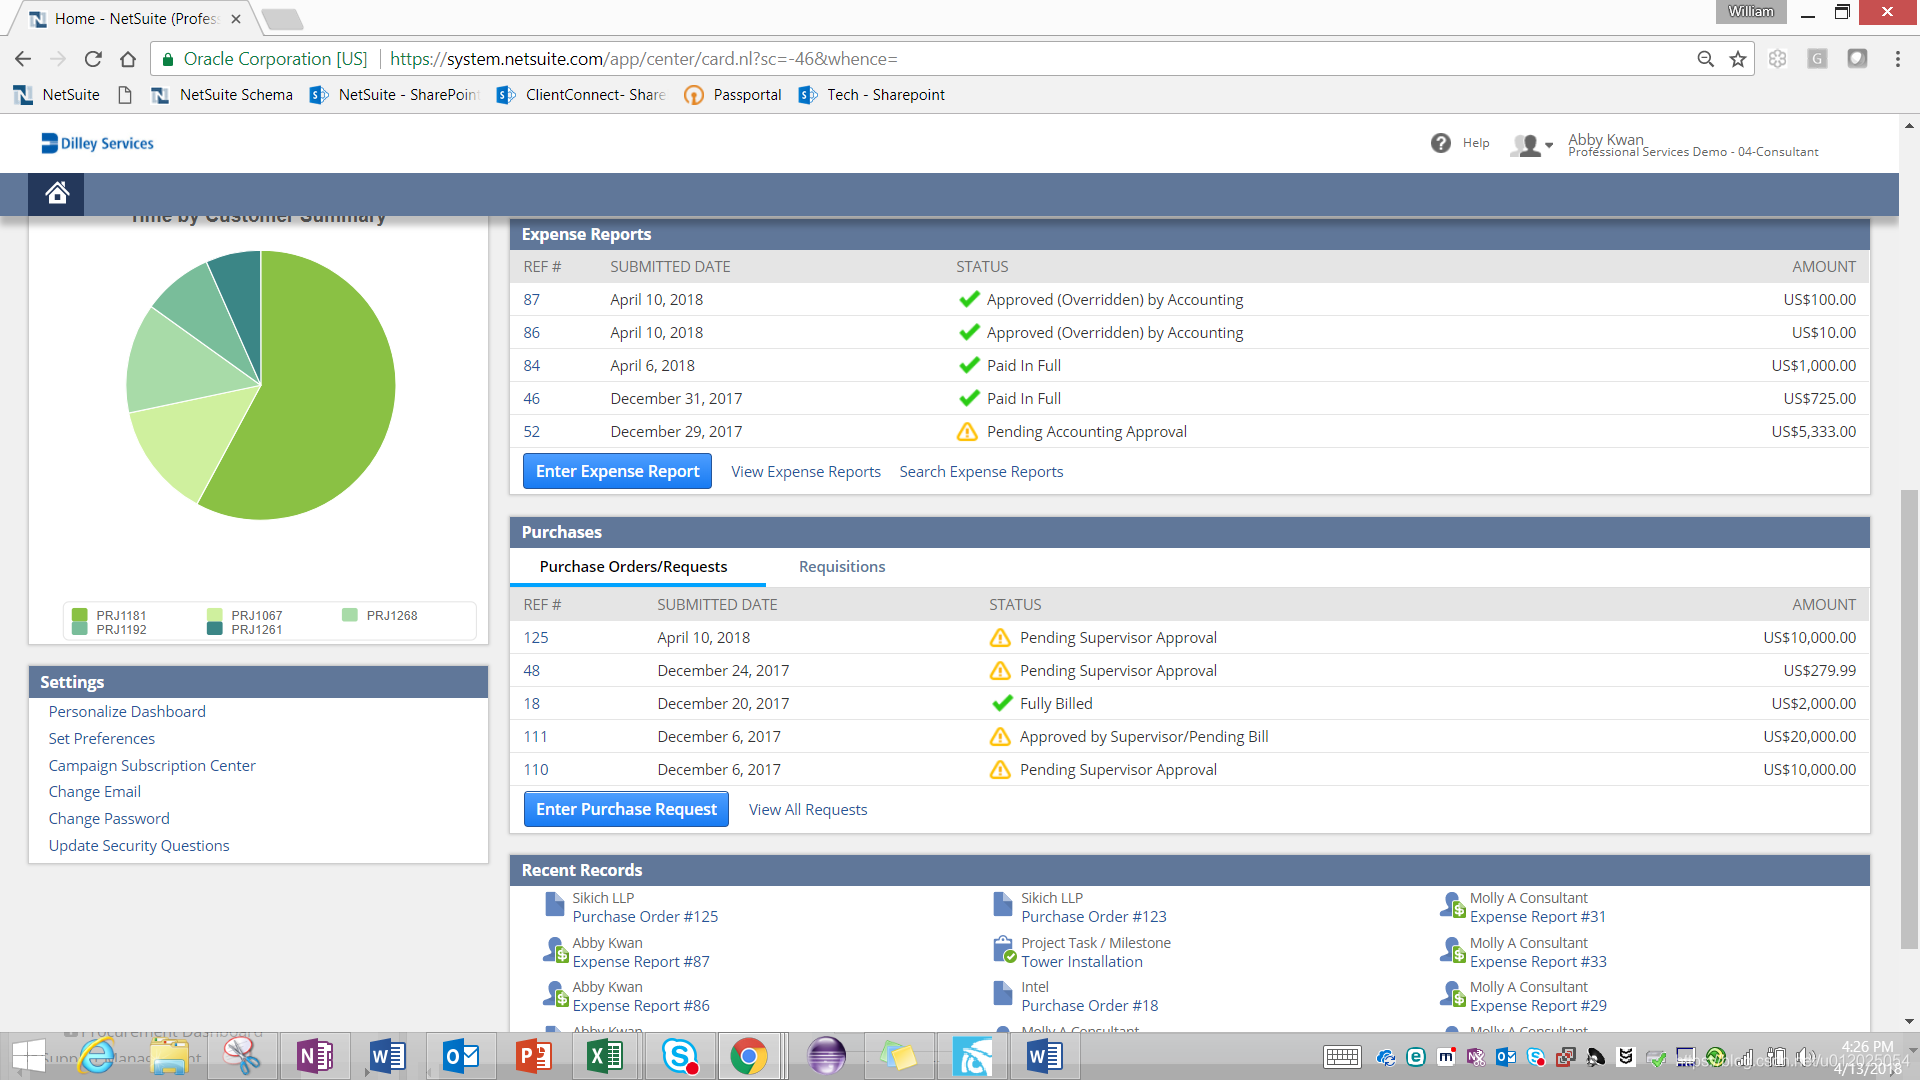Screen dimensions: 1920x1080
Task: Click the Help question mark icon
Action: point(1440,143)
